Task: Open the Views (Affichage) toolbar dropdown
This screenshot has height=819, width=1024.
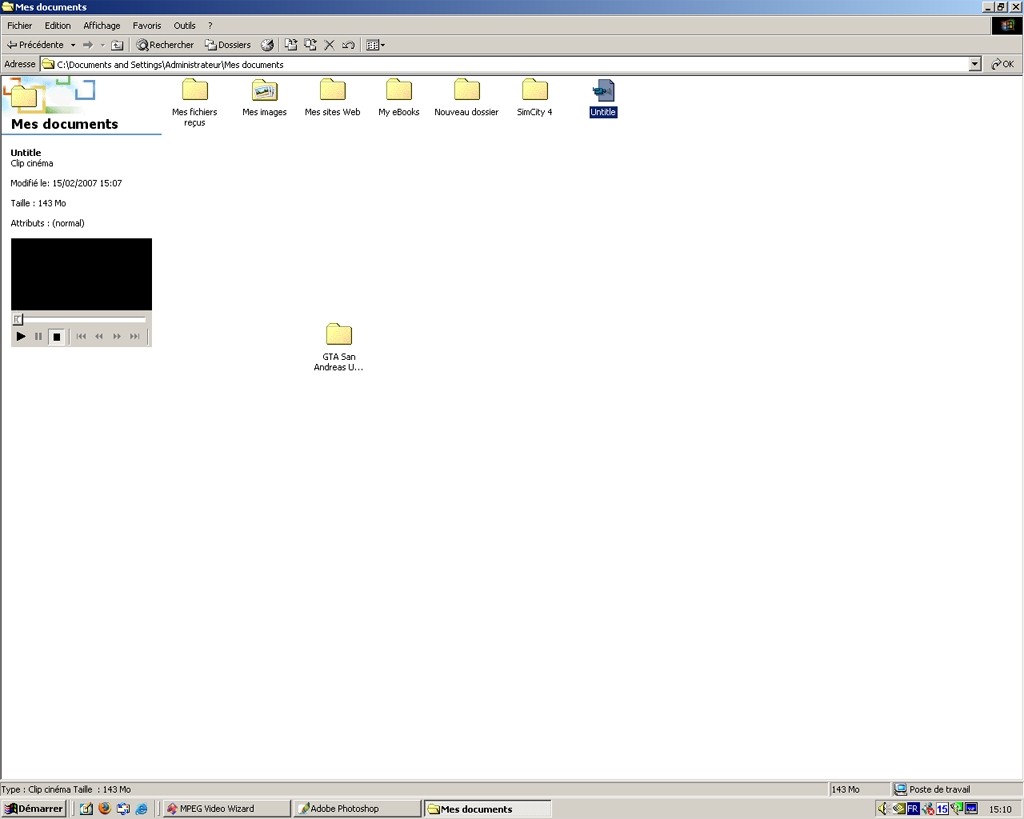Action: point(375,45)
